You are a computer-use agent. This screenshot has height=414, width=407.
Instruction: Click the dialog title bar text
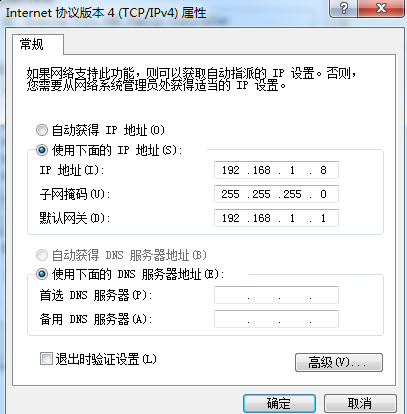[x=106, y=13]
